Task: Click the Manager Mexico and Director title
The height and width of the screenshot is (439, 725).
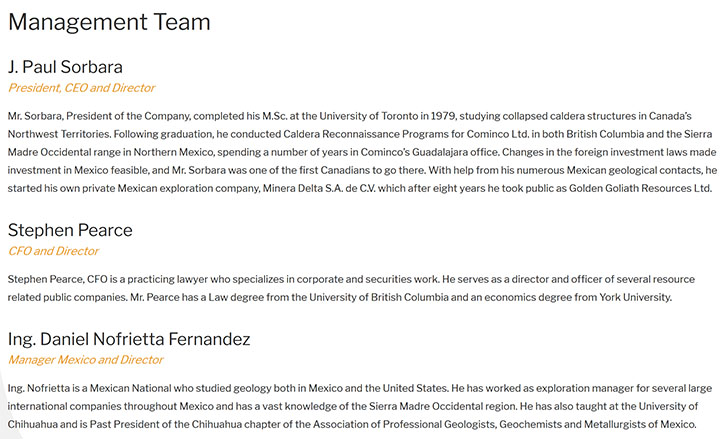Action: click(86, 360)
